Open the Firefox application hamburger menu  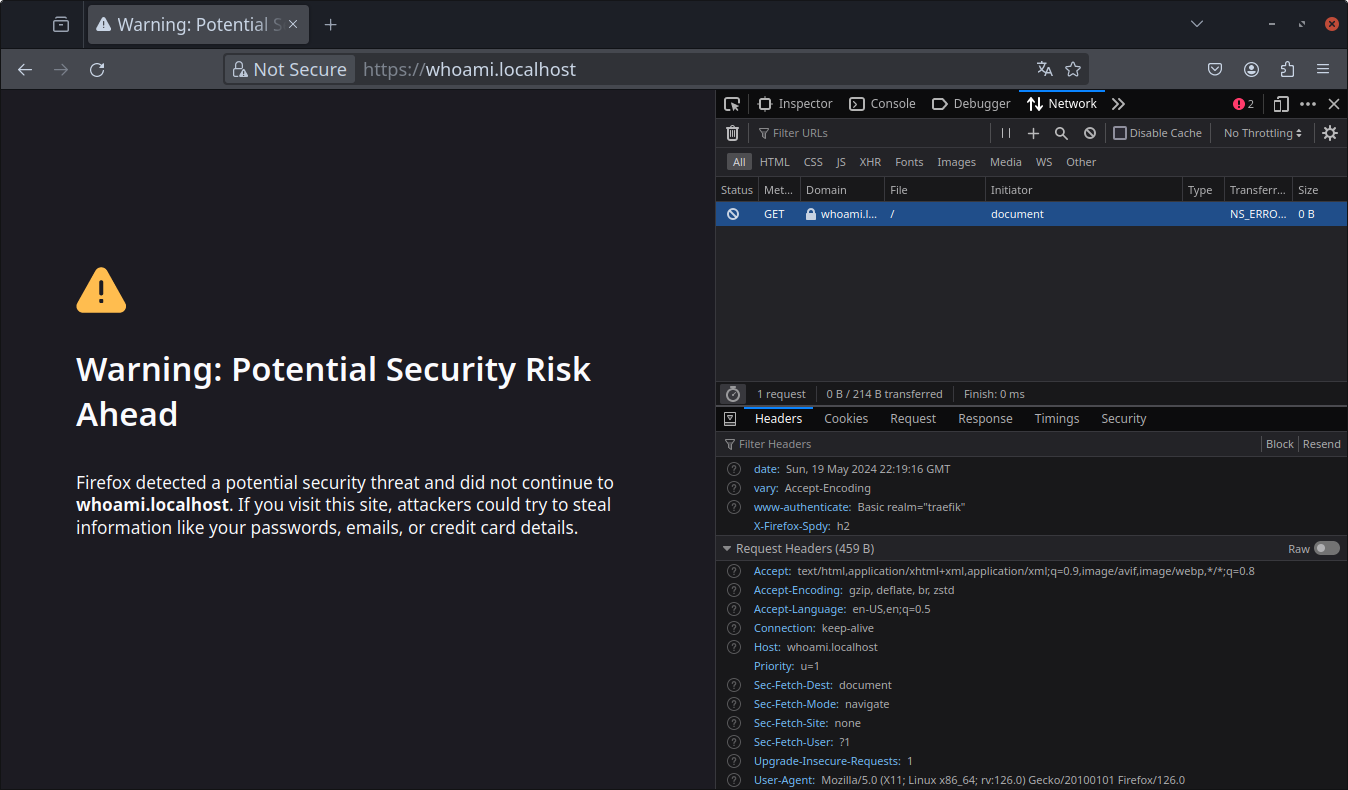pyautogui.click(x=1323, y=69)
